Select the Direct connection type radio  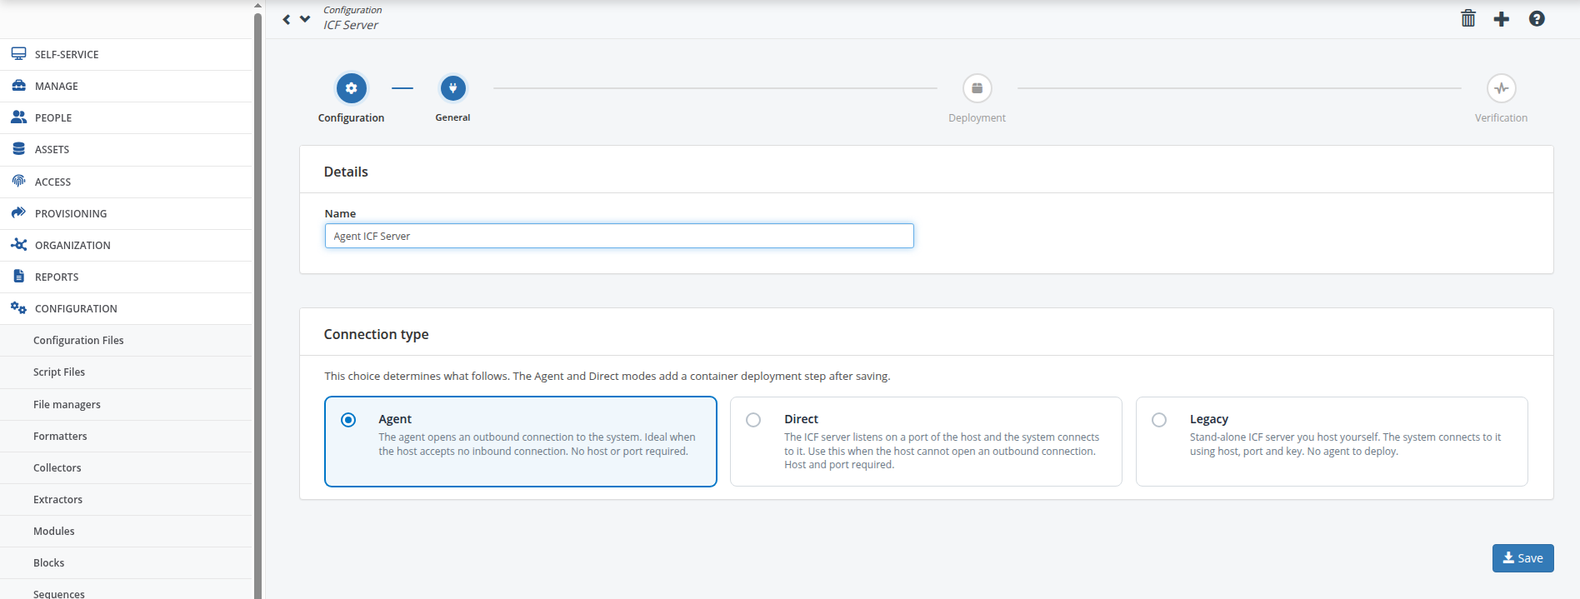coord(753,420)
